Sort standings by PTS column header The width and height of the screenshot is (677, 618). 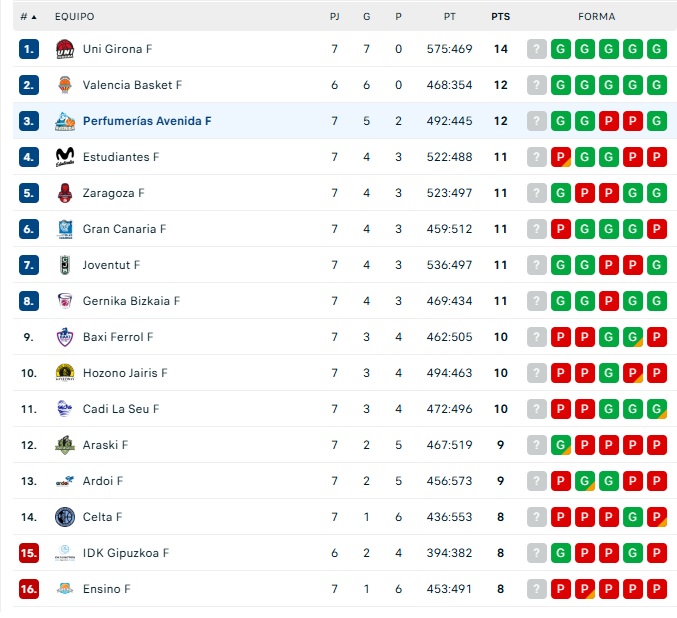click(500, 17)
